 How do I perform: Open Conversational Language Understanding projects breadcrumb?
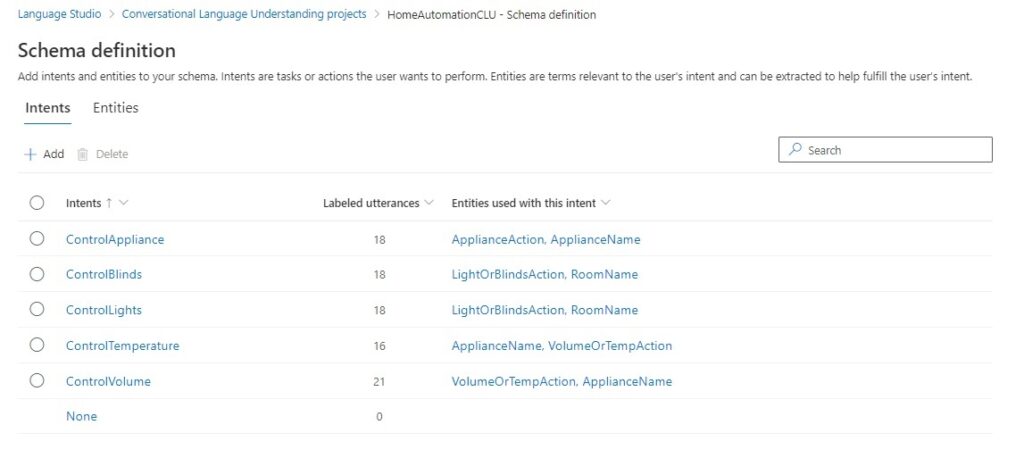pos(244,15)
